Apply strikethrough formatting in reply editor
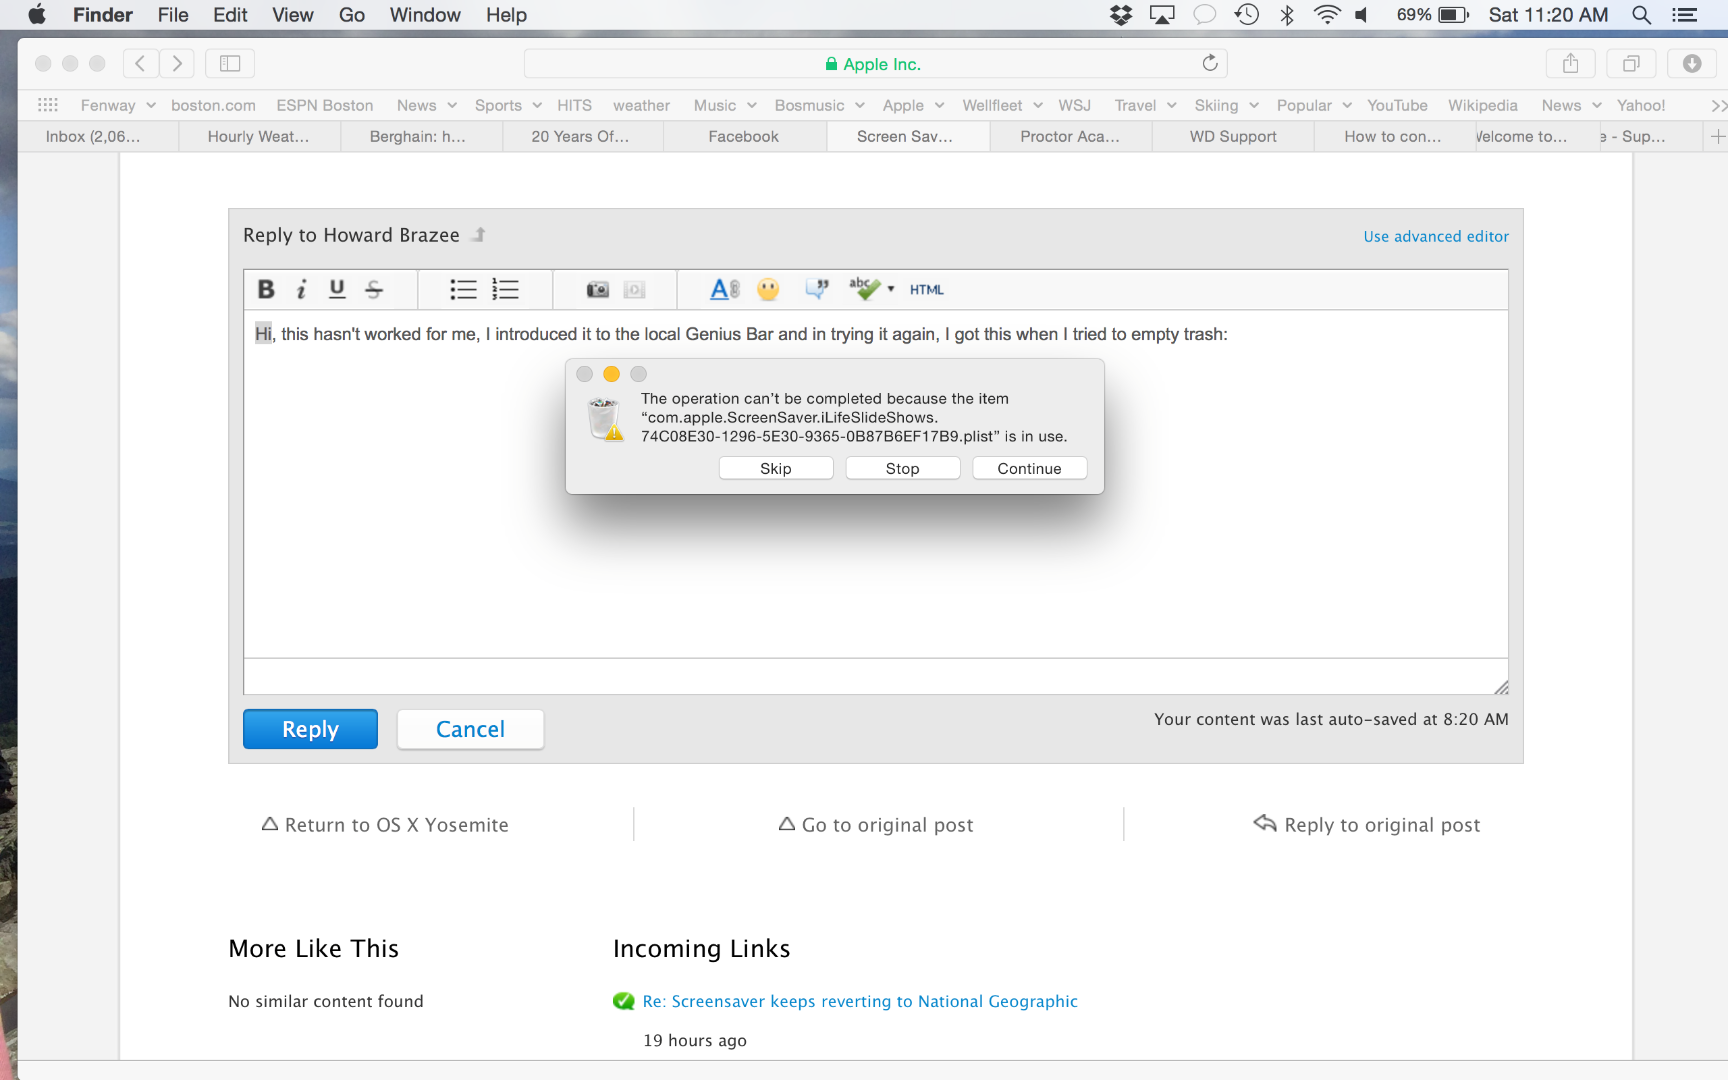 (374, 289)
